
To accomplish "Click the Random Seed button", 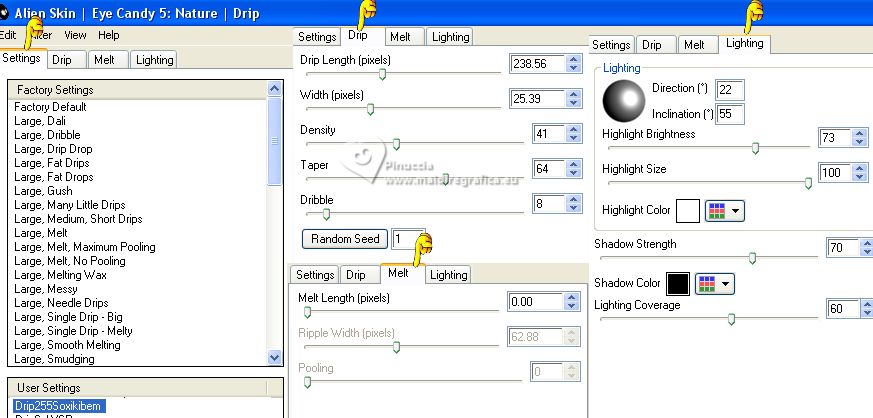I will (x=345, y=239).
